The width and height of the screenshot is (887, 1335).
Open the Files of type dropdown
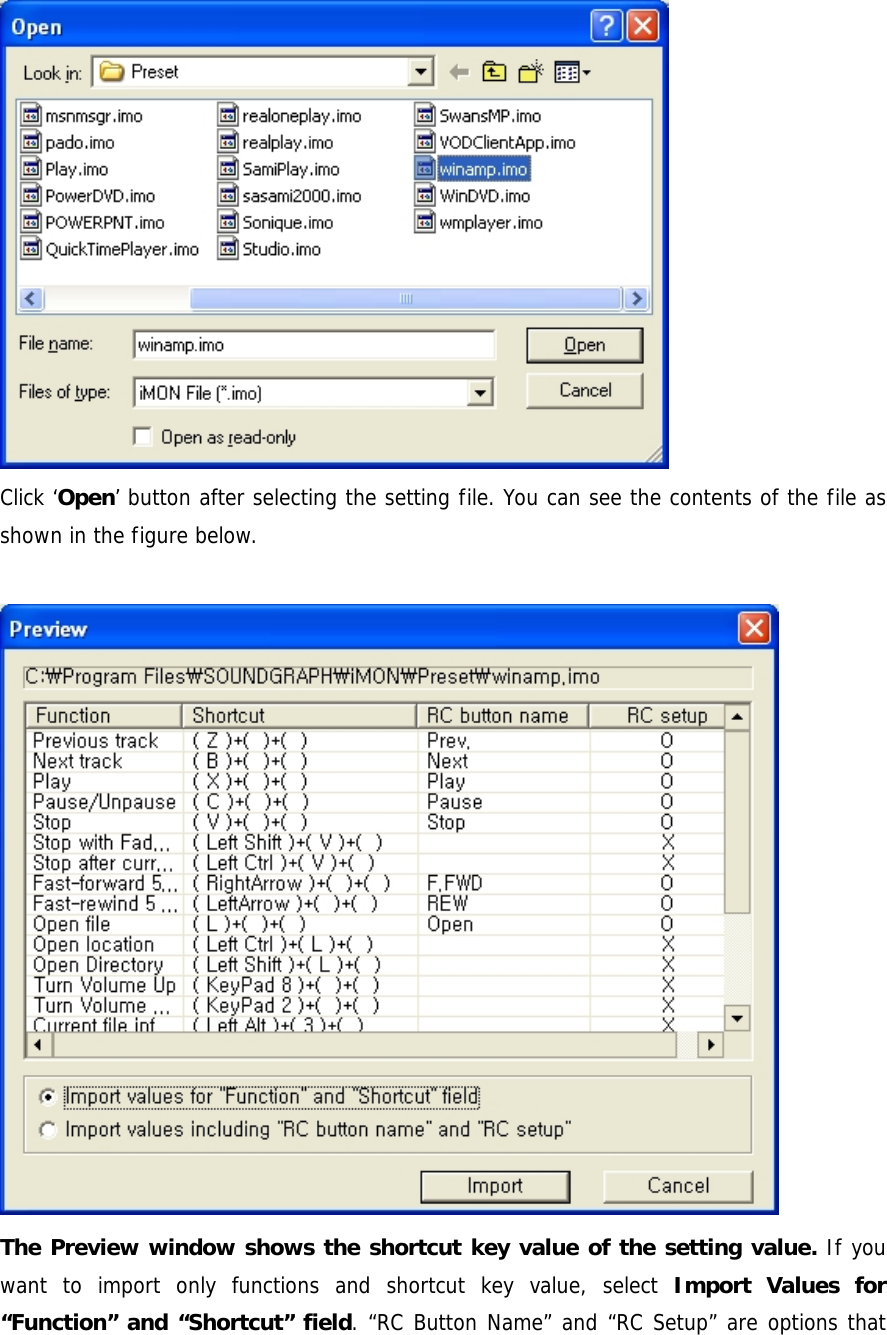pyautogui.click(x=482, y=392)
